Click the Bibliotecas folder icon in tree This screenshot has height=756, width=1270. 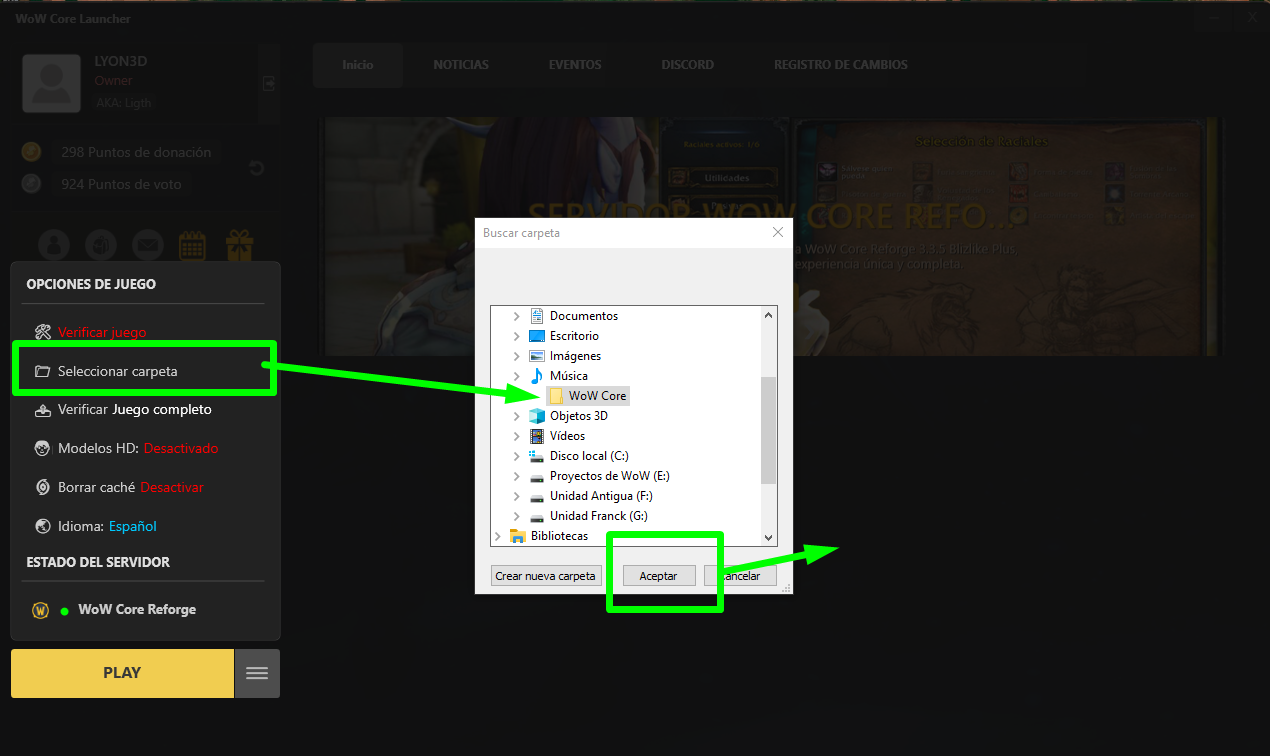pyautogui.click(x=517, y=536)
